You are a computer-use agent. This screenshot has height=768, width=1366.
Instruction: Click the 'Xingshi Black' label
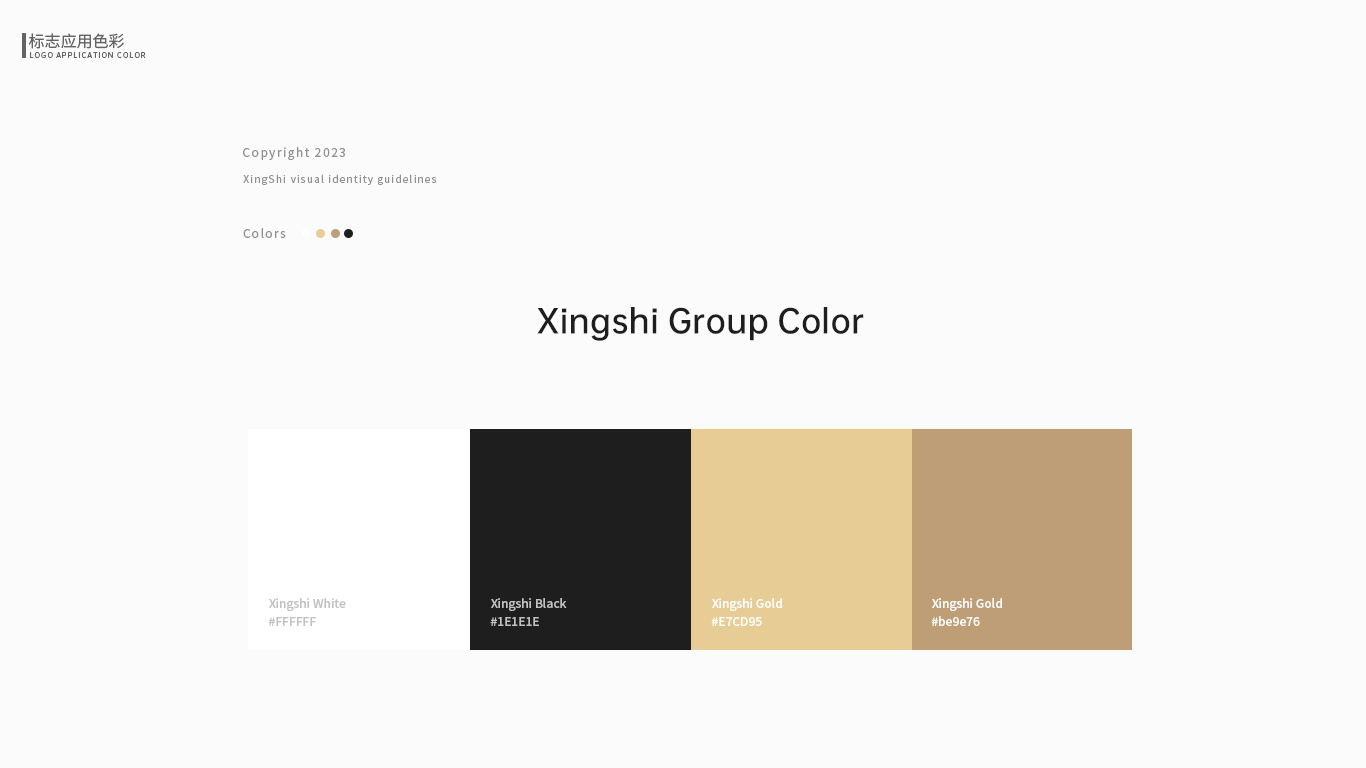click(528, 604)
